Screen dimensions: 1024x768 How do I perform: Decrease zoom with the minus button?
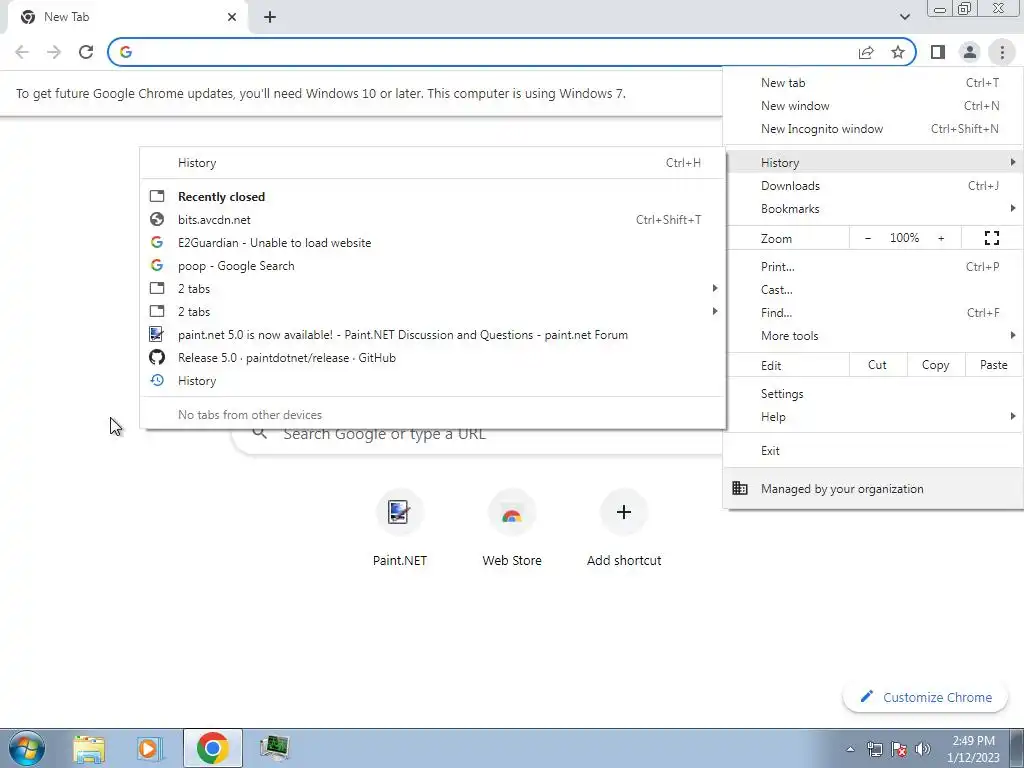click(868, 238)
